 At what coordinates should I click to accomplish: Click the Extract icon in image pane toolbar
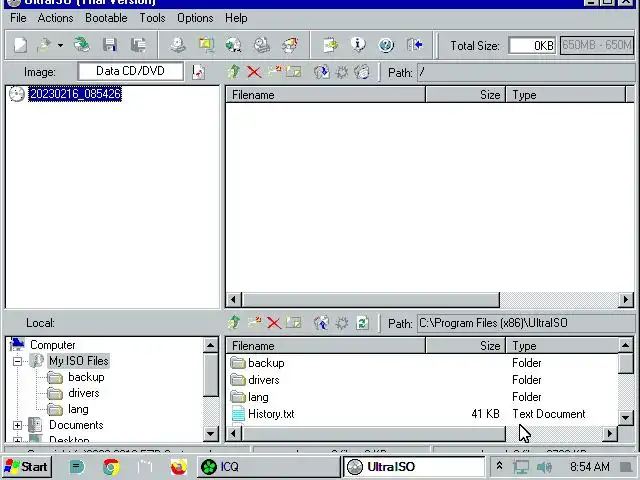pyautogui.click(x=322, y=72)
